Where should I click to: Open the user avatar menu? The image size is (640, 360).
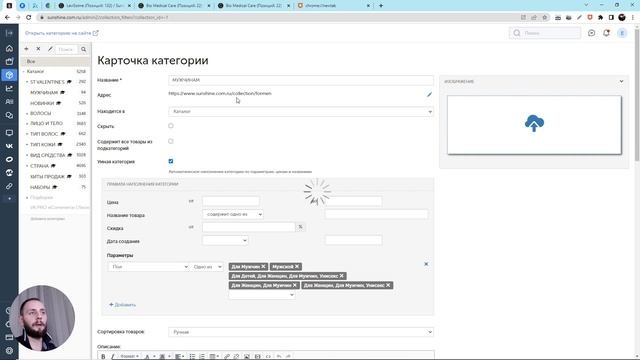click(x=622, y=33)
